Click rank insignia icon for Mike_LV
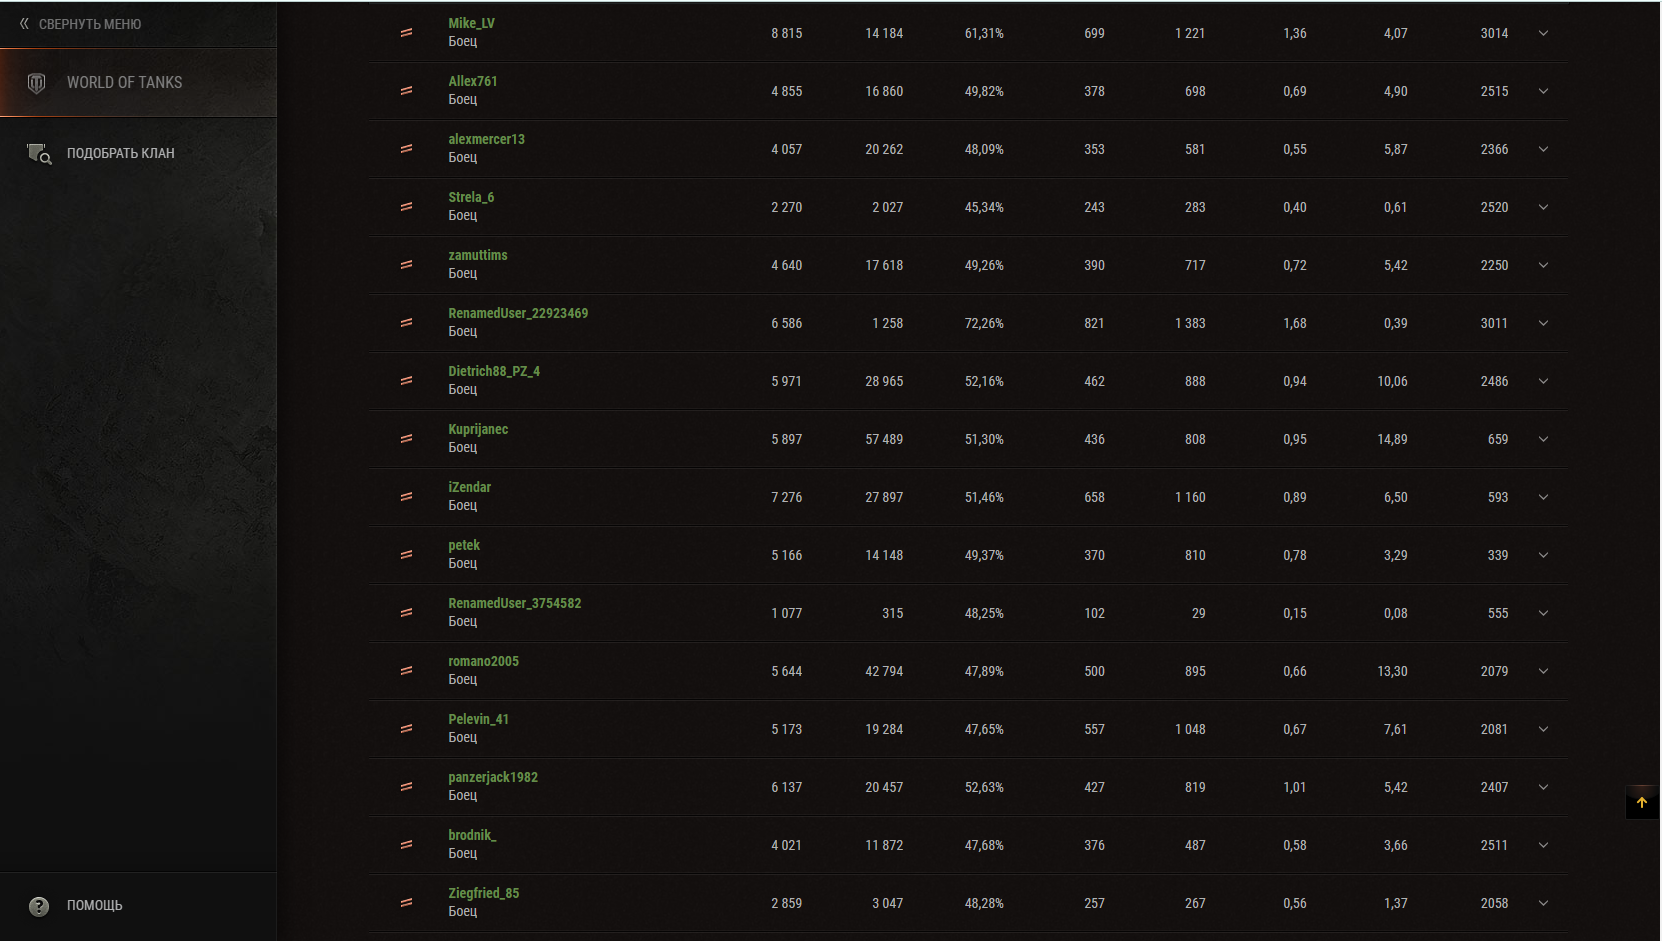This screenshot has width=1662, height=941. click(406, 33)
